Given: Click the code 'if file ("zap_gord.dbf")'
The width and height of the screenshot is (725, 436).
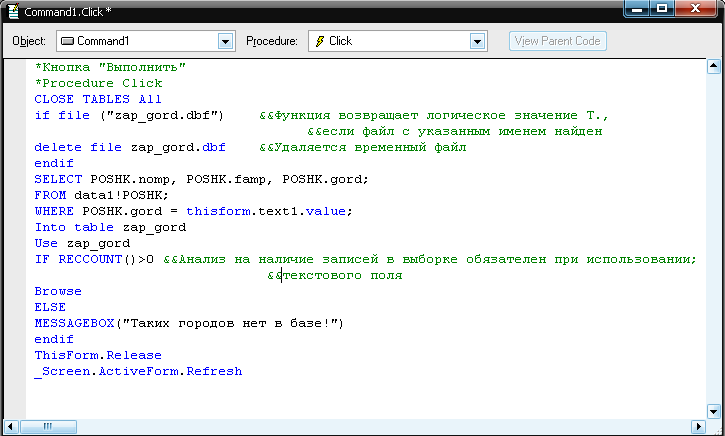Looking at the screenshot, I should click(x=129, y=115).
